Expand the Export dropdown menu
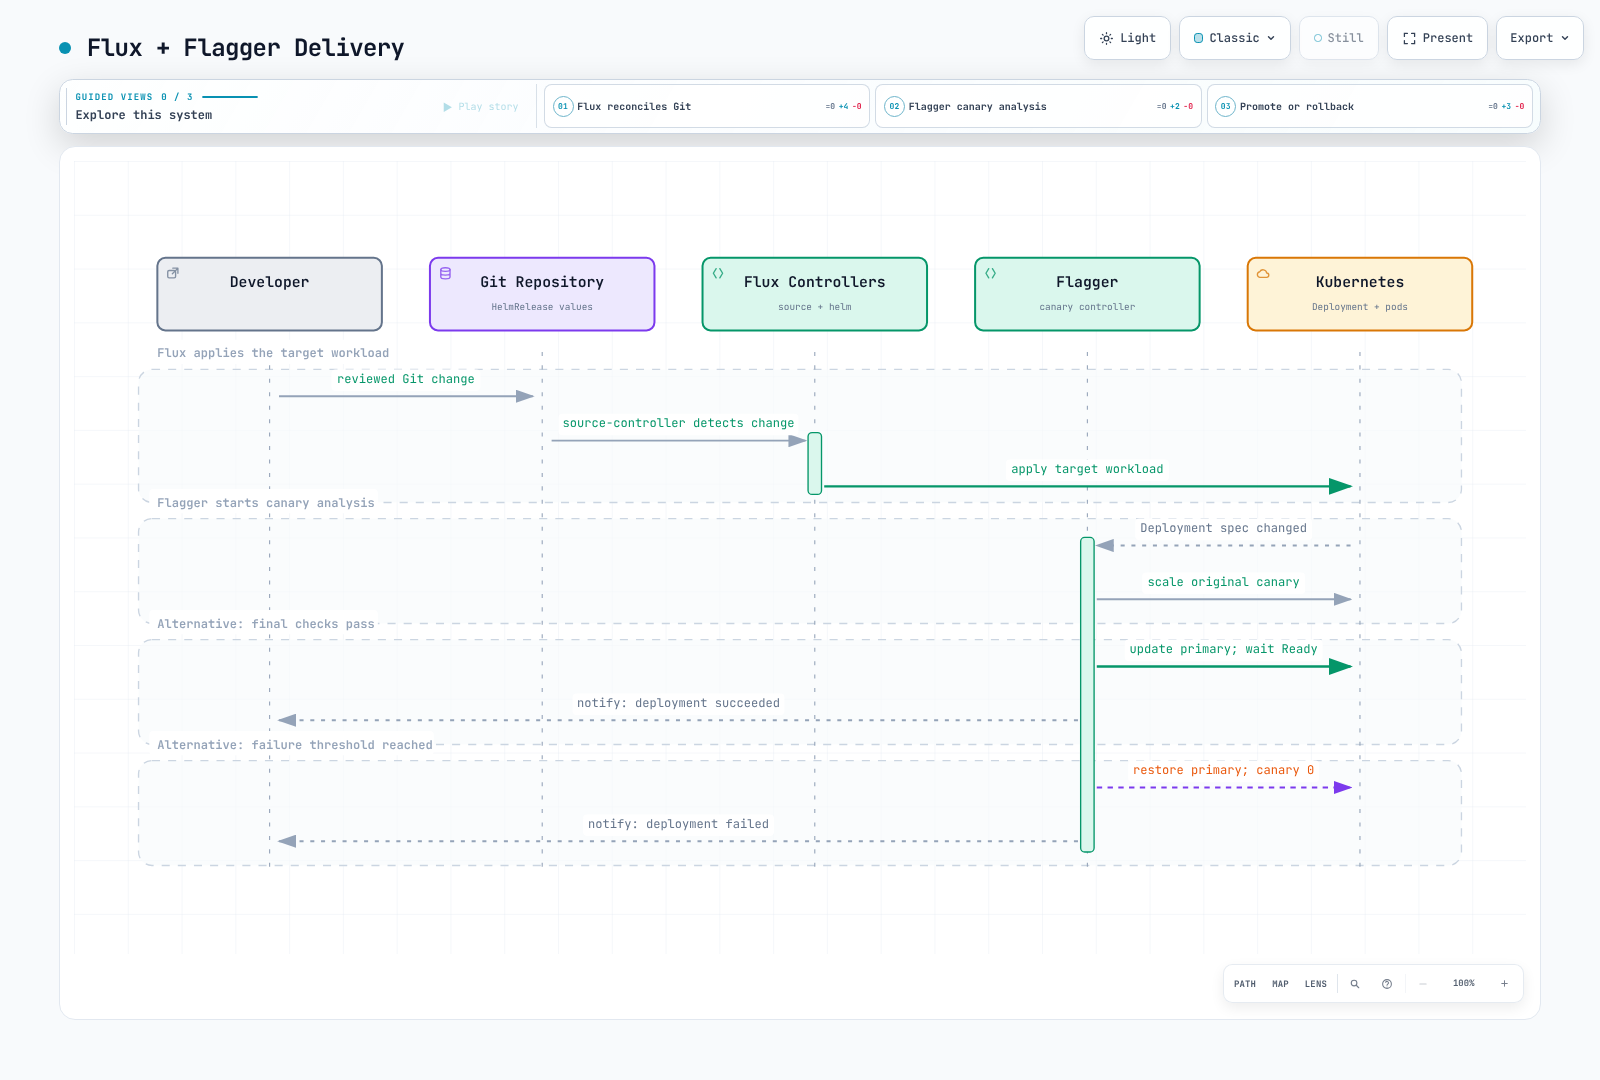This screenshot has width=1600, height=1080. click(x=1540, y=38)
